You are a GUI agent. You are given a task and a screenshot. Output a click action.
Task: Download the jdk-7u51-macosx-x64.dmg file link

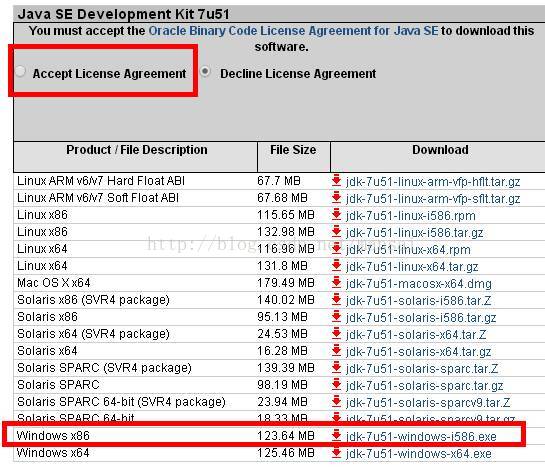[x=419, y=284]
